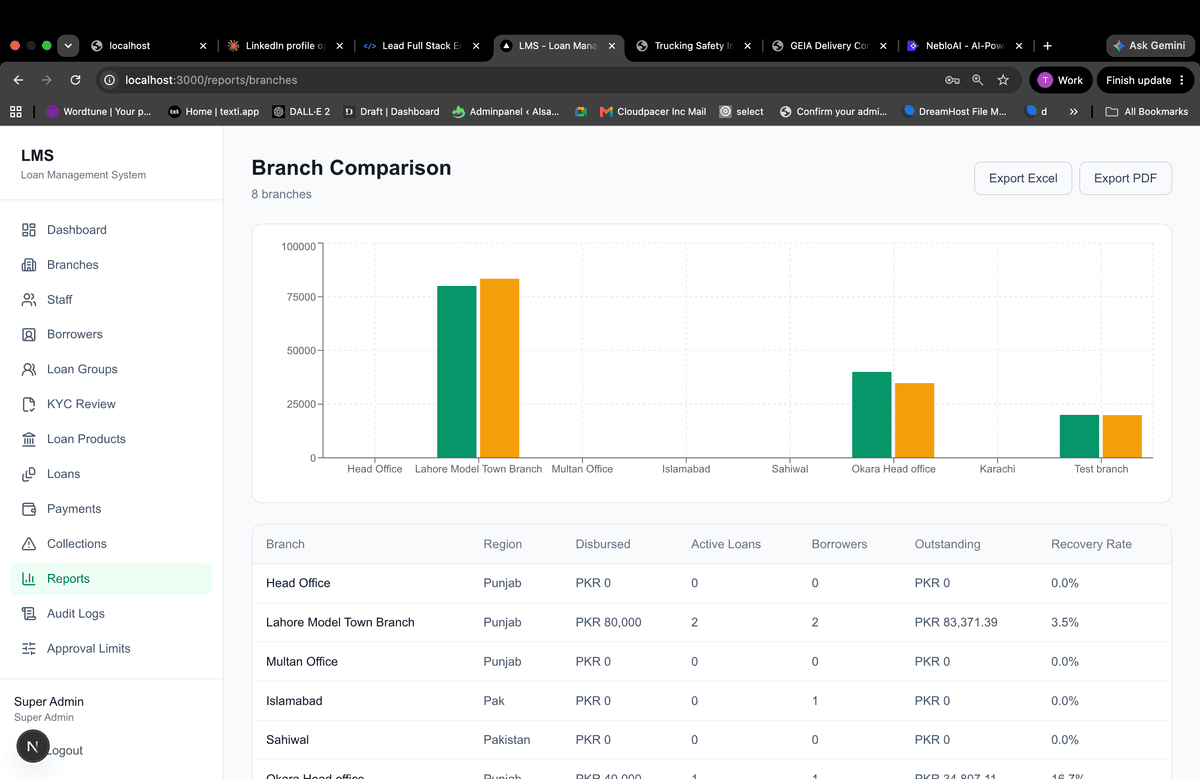Click the Audit Logs scroll icon
This screenshot has width=1200, height=779.
pos(29,614)
